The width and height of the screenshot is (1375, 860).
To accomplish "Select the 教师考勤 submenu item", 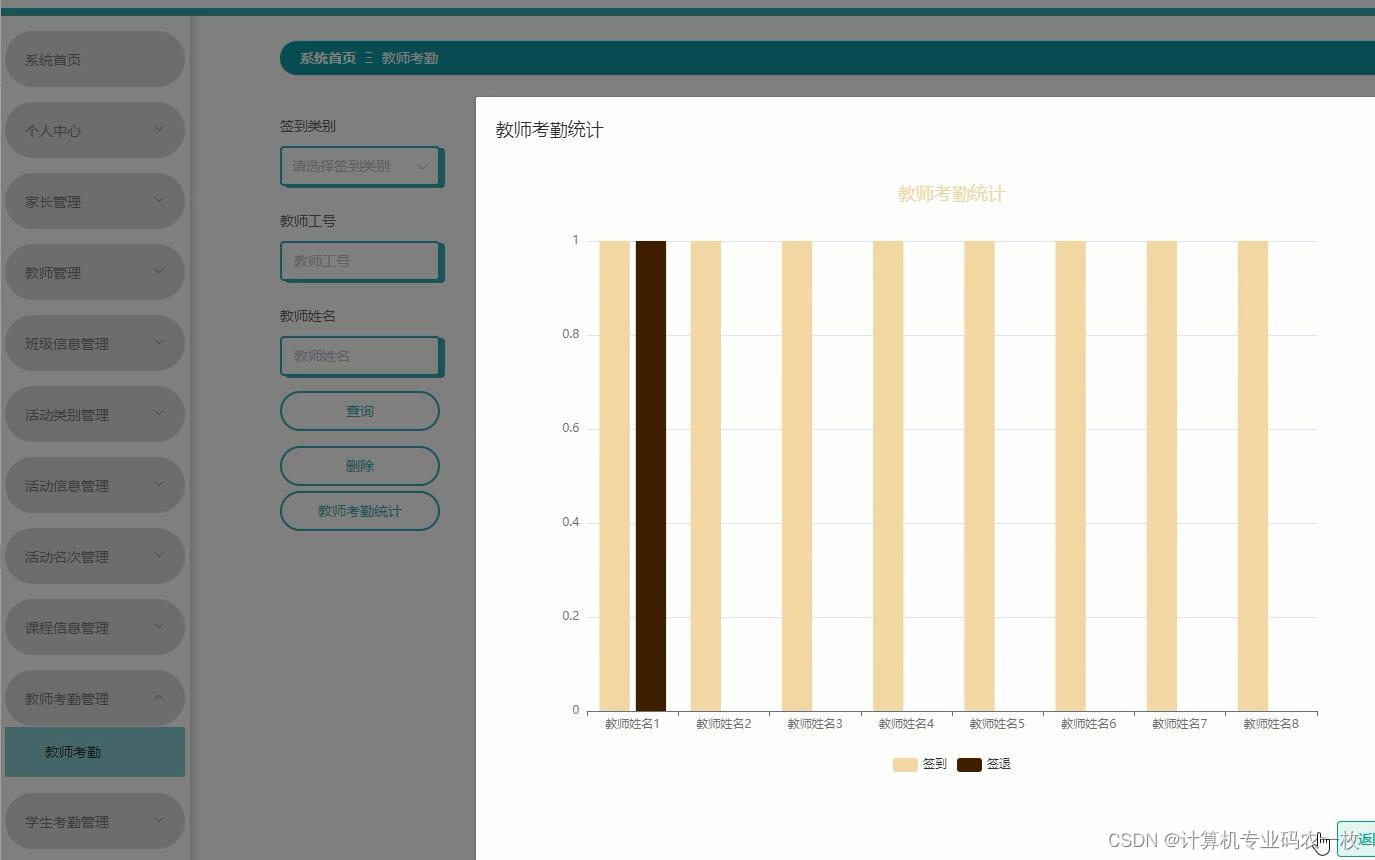I will (95, 752).
